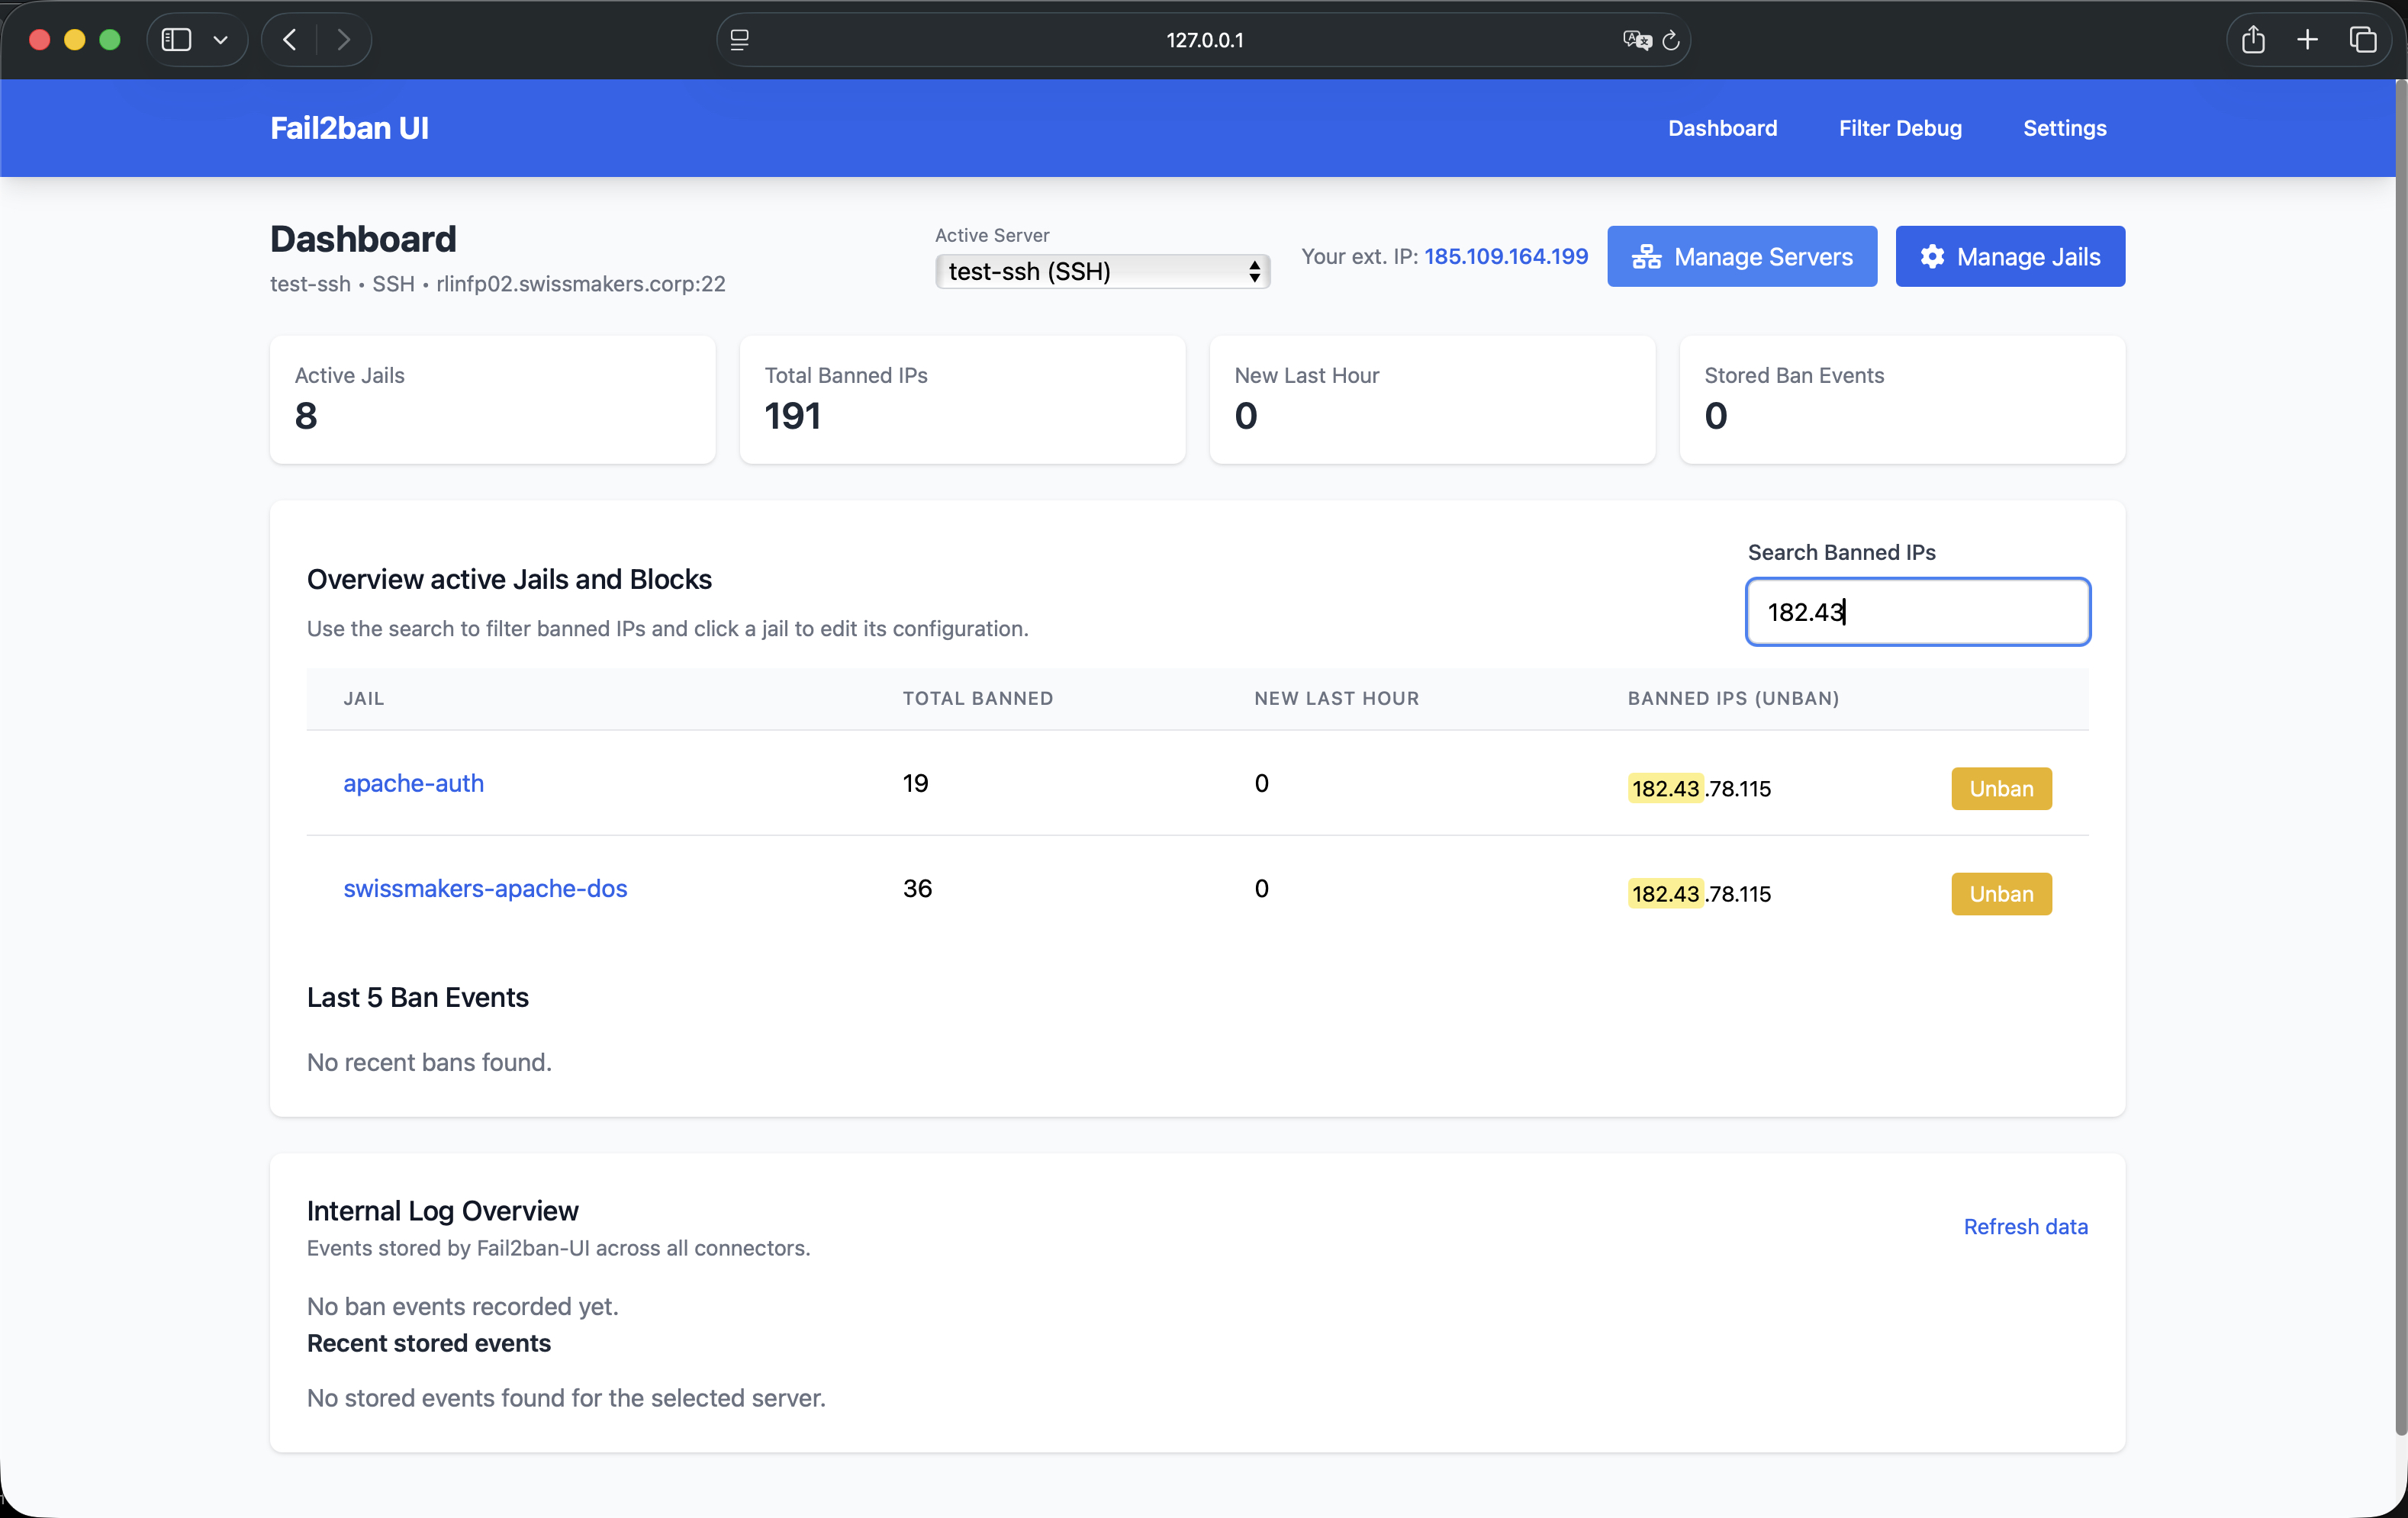Click the Refresh data link
This screenshot has height=1518, width=2408.
pos(2025,1226)
